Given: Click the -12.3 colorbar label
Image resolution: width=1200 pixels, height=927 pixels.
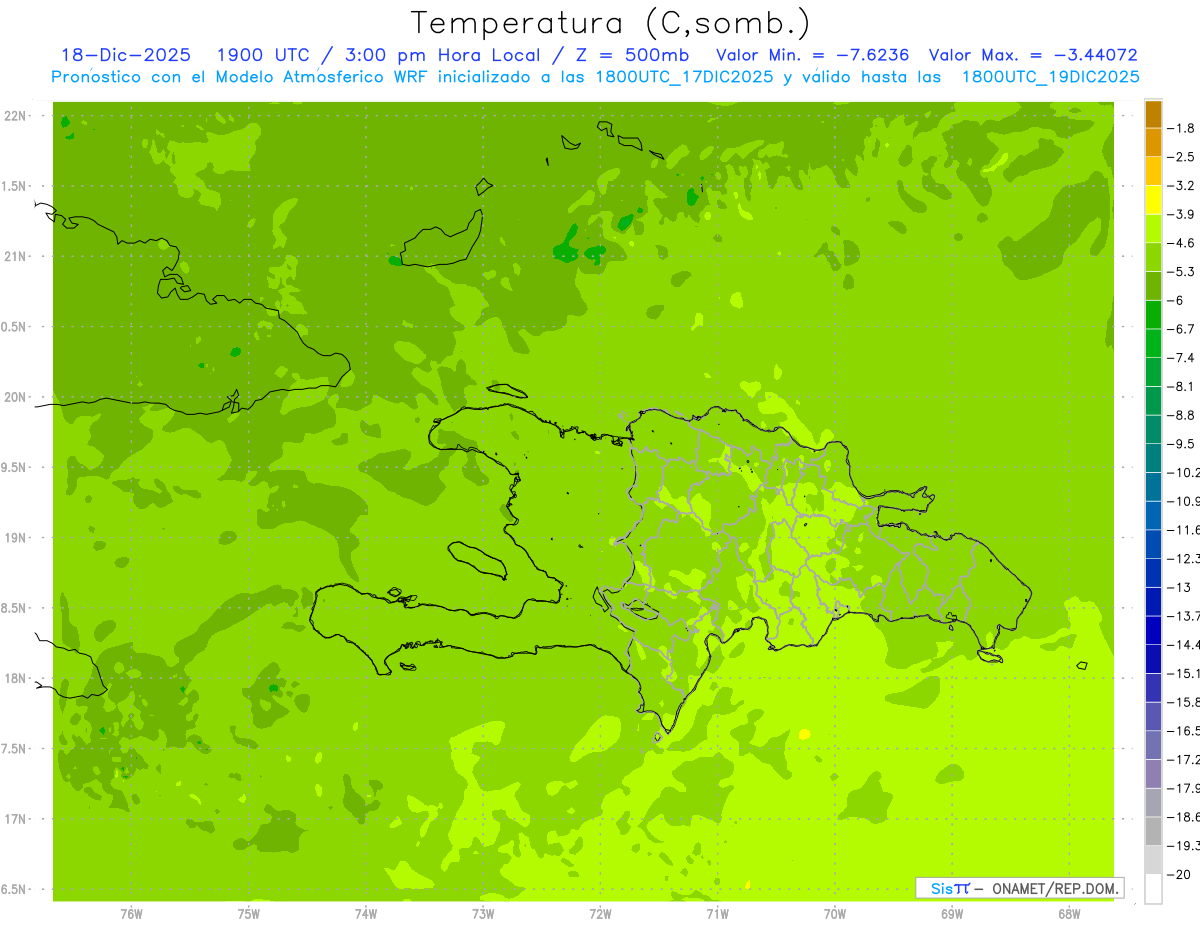Looking at the screenshot, I should tap(1184, 558).
